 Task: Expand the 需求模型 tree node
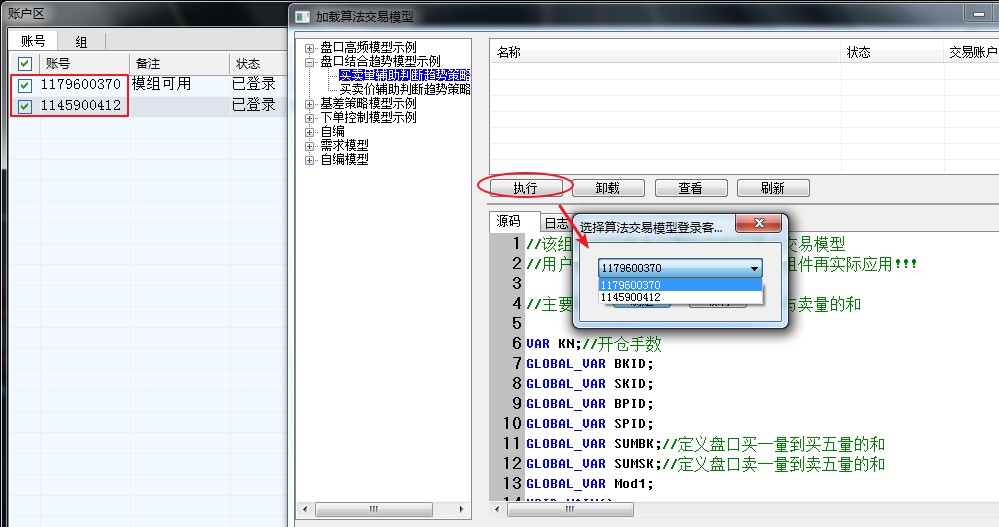pos(310,146)
